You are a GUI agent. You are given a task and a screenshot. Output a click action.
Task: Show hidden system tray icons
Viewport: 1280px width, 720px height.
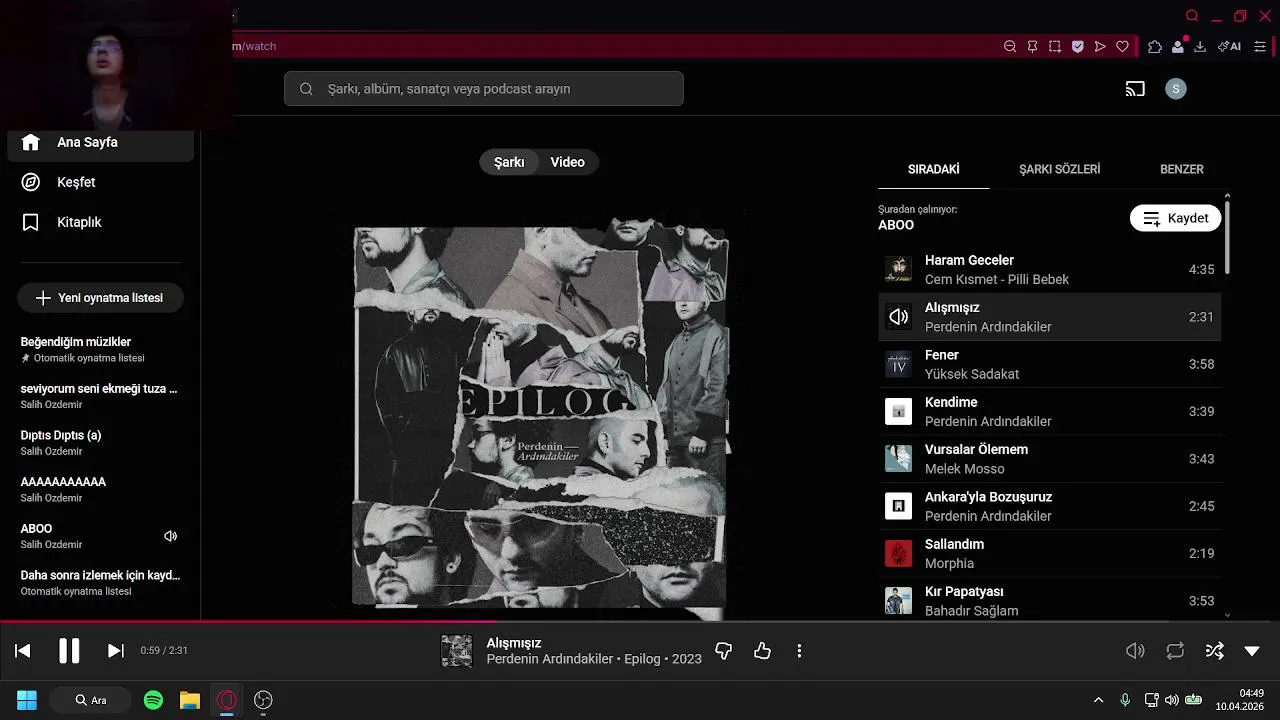point(1098,700)
